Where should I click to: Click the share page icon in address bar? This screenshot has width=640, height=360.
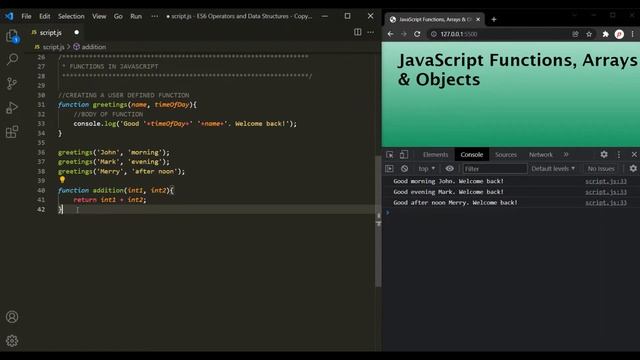coord(575,34)
